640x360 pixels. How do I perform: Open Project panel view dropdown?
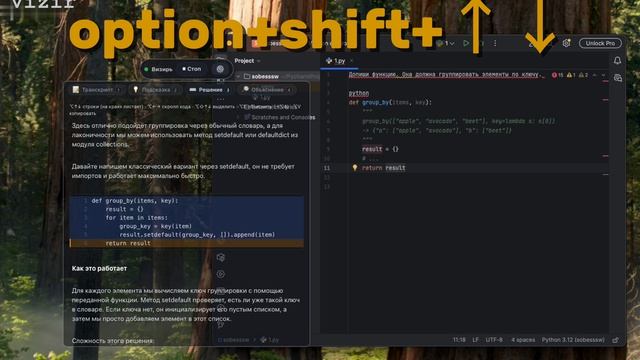248,61
